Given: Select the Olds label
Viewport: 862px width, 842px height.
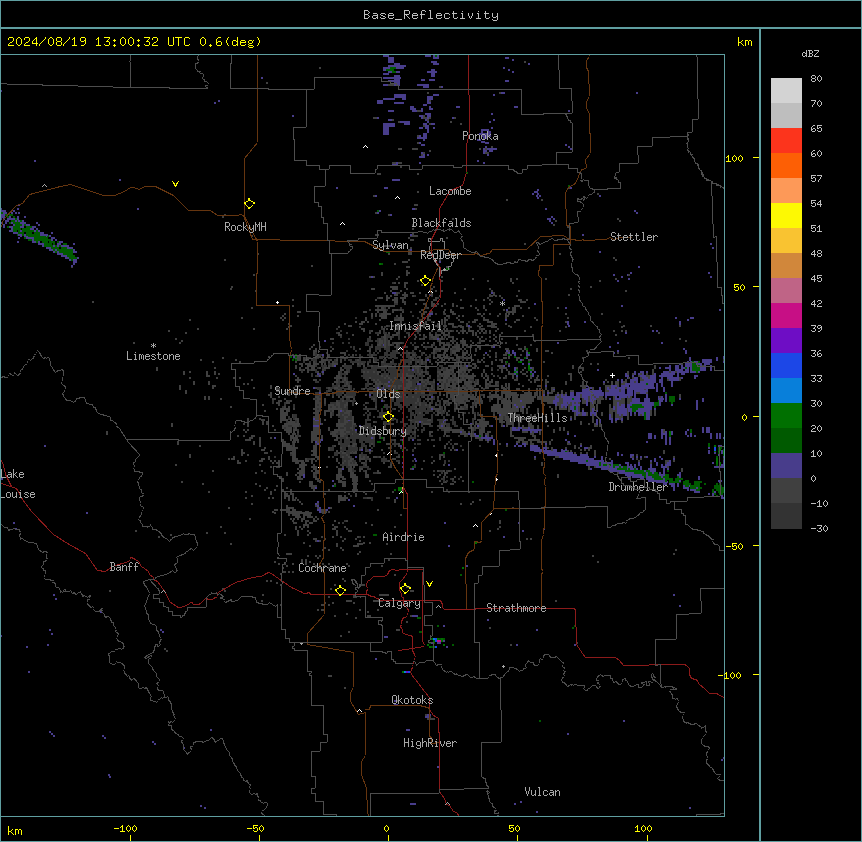Looking at the screenshot, I should (x=388, y=394).
